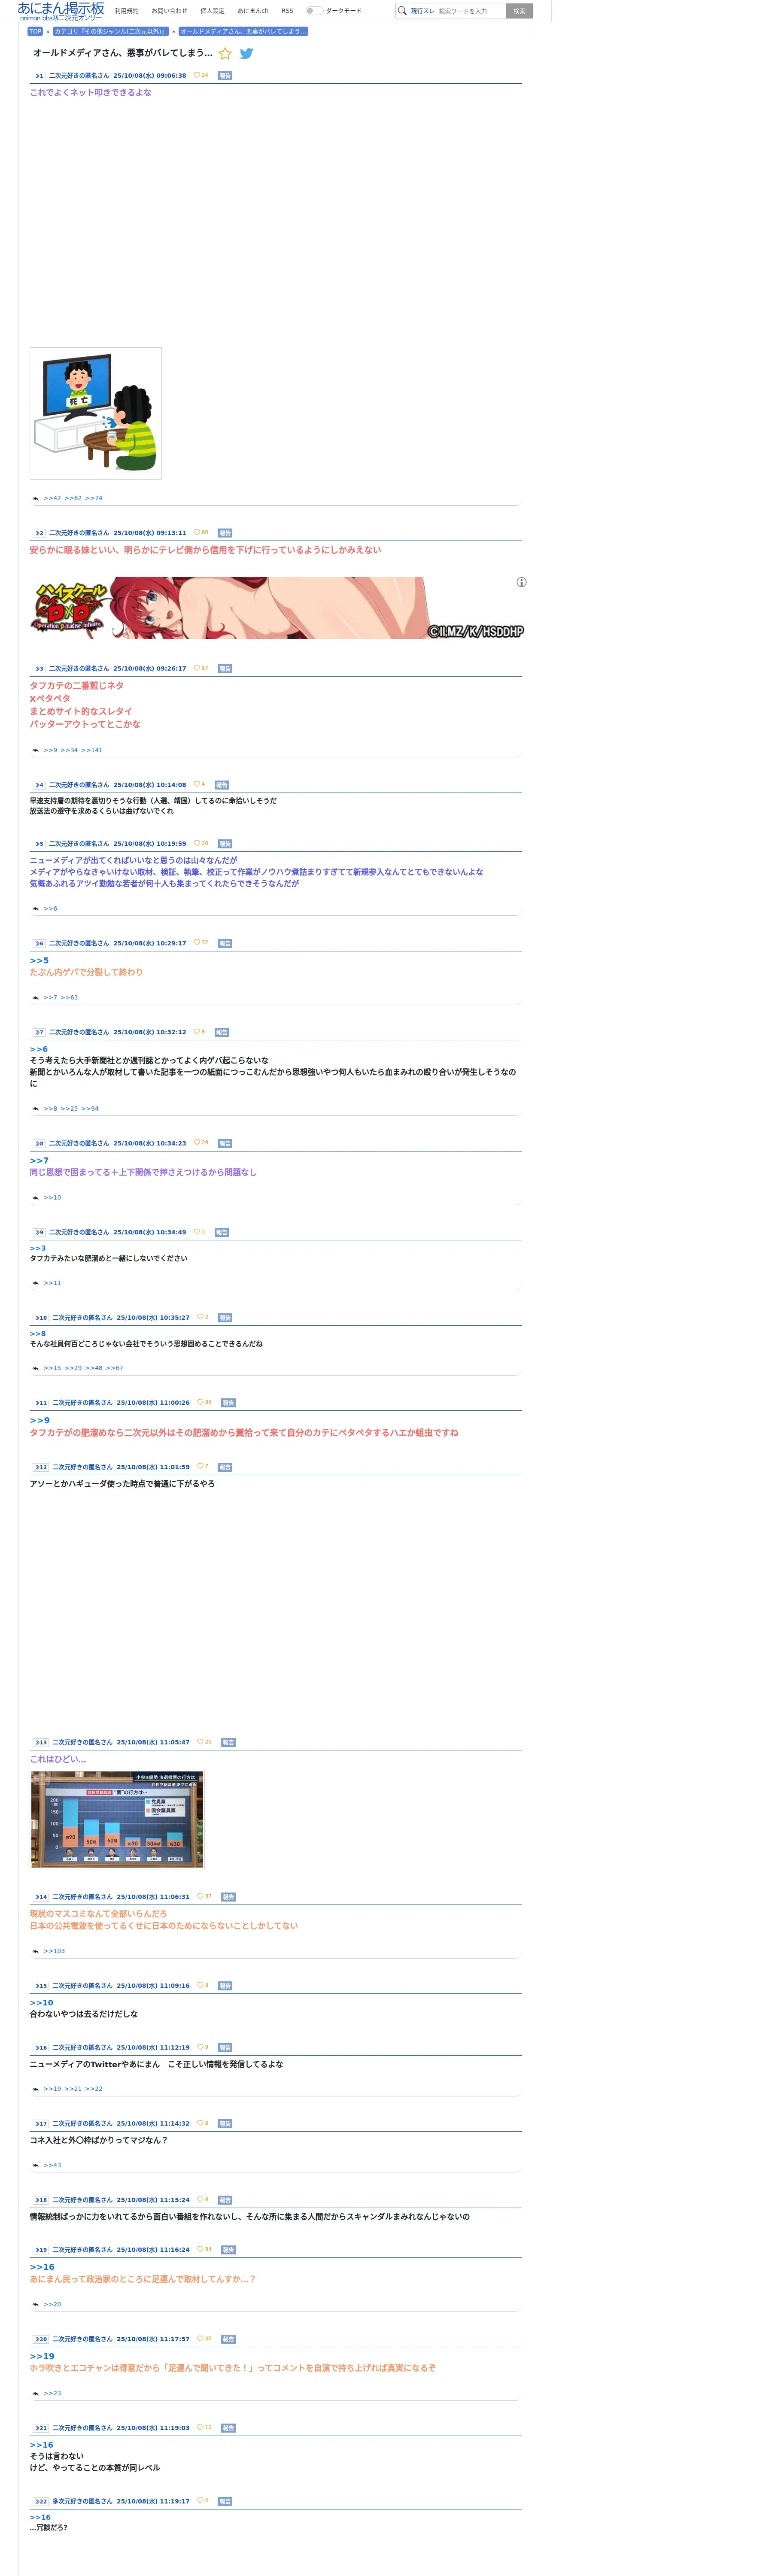Image resolution: width=778 pixels, height=2576 pixels.
Task: Follow the >>103 reply link under post 14
Action: (54, 1951)
